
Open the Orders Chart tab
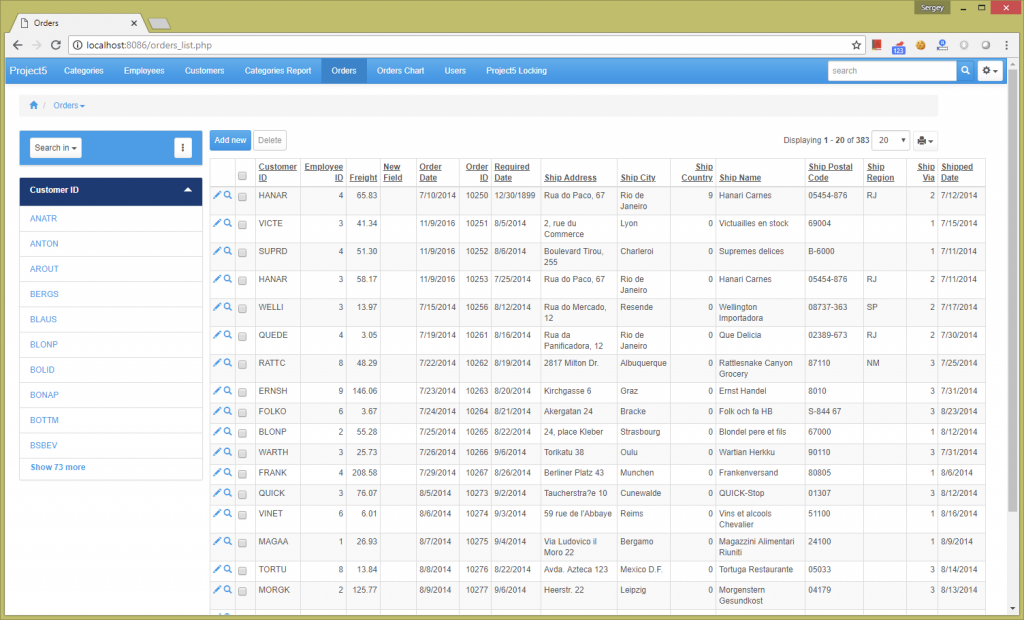400,70
